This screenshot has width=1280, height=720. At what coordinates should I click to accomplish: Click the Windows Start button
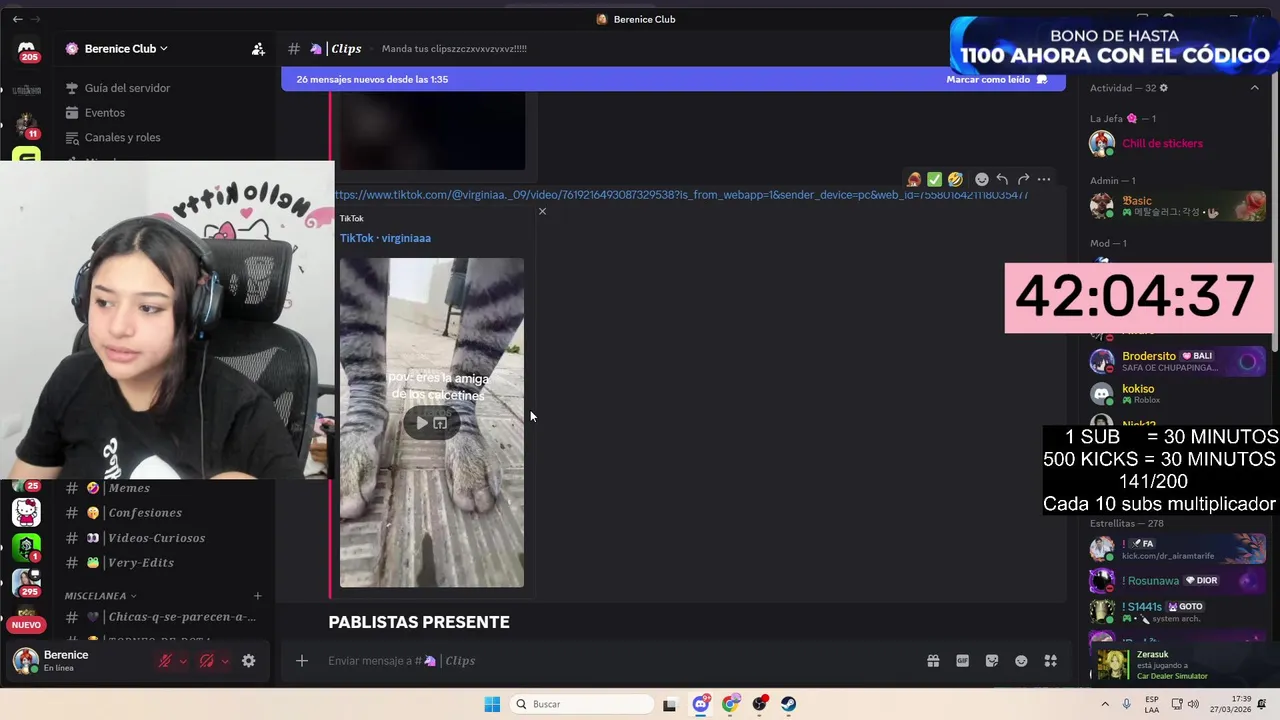[x=492, y=704]
